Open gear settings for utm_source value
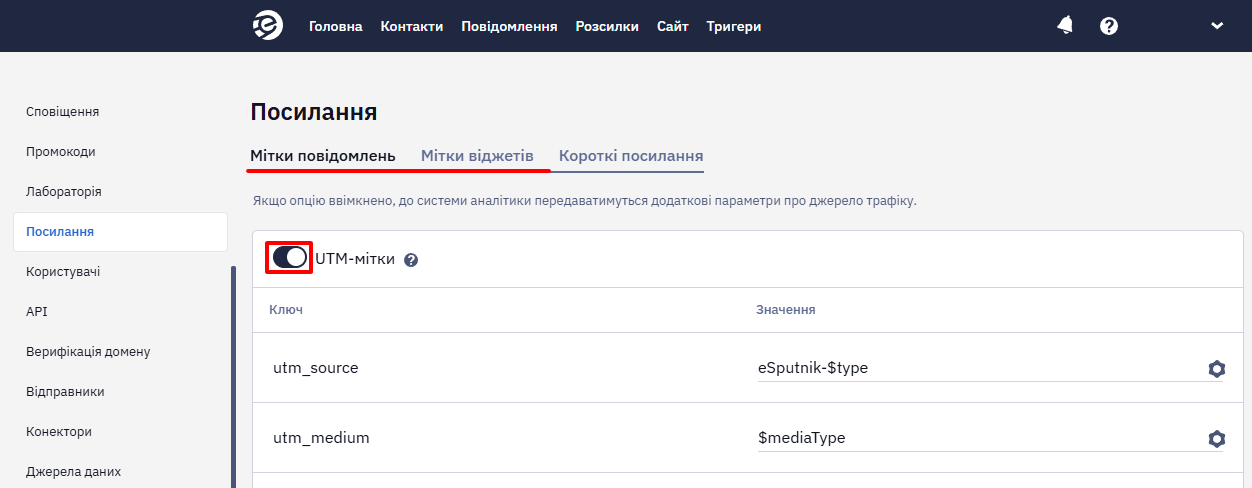1252x488 pixels. [x=1216, y=369]
